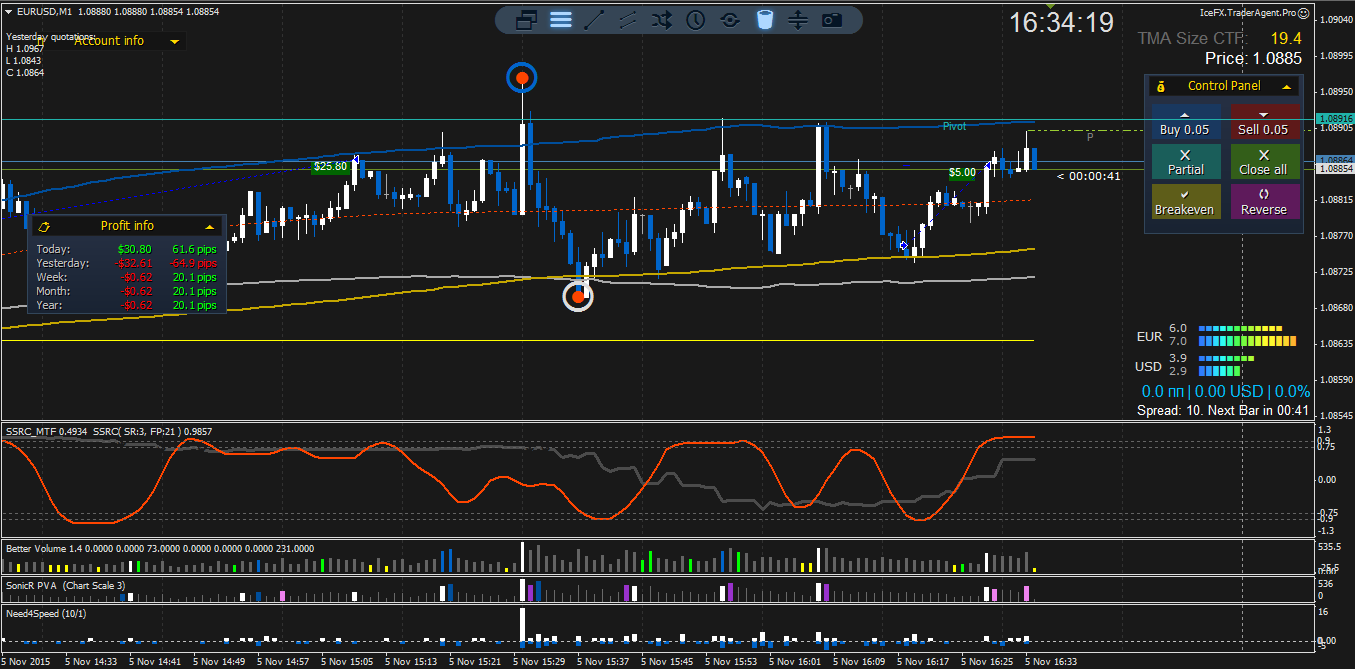Open the Account info panel header
This screenshot has width=1355, height=669.
click(110, 41)
